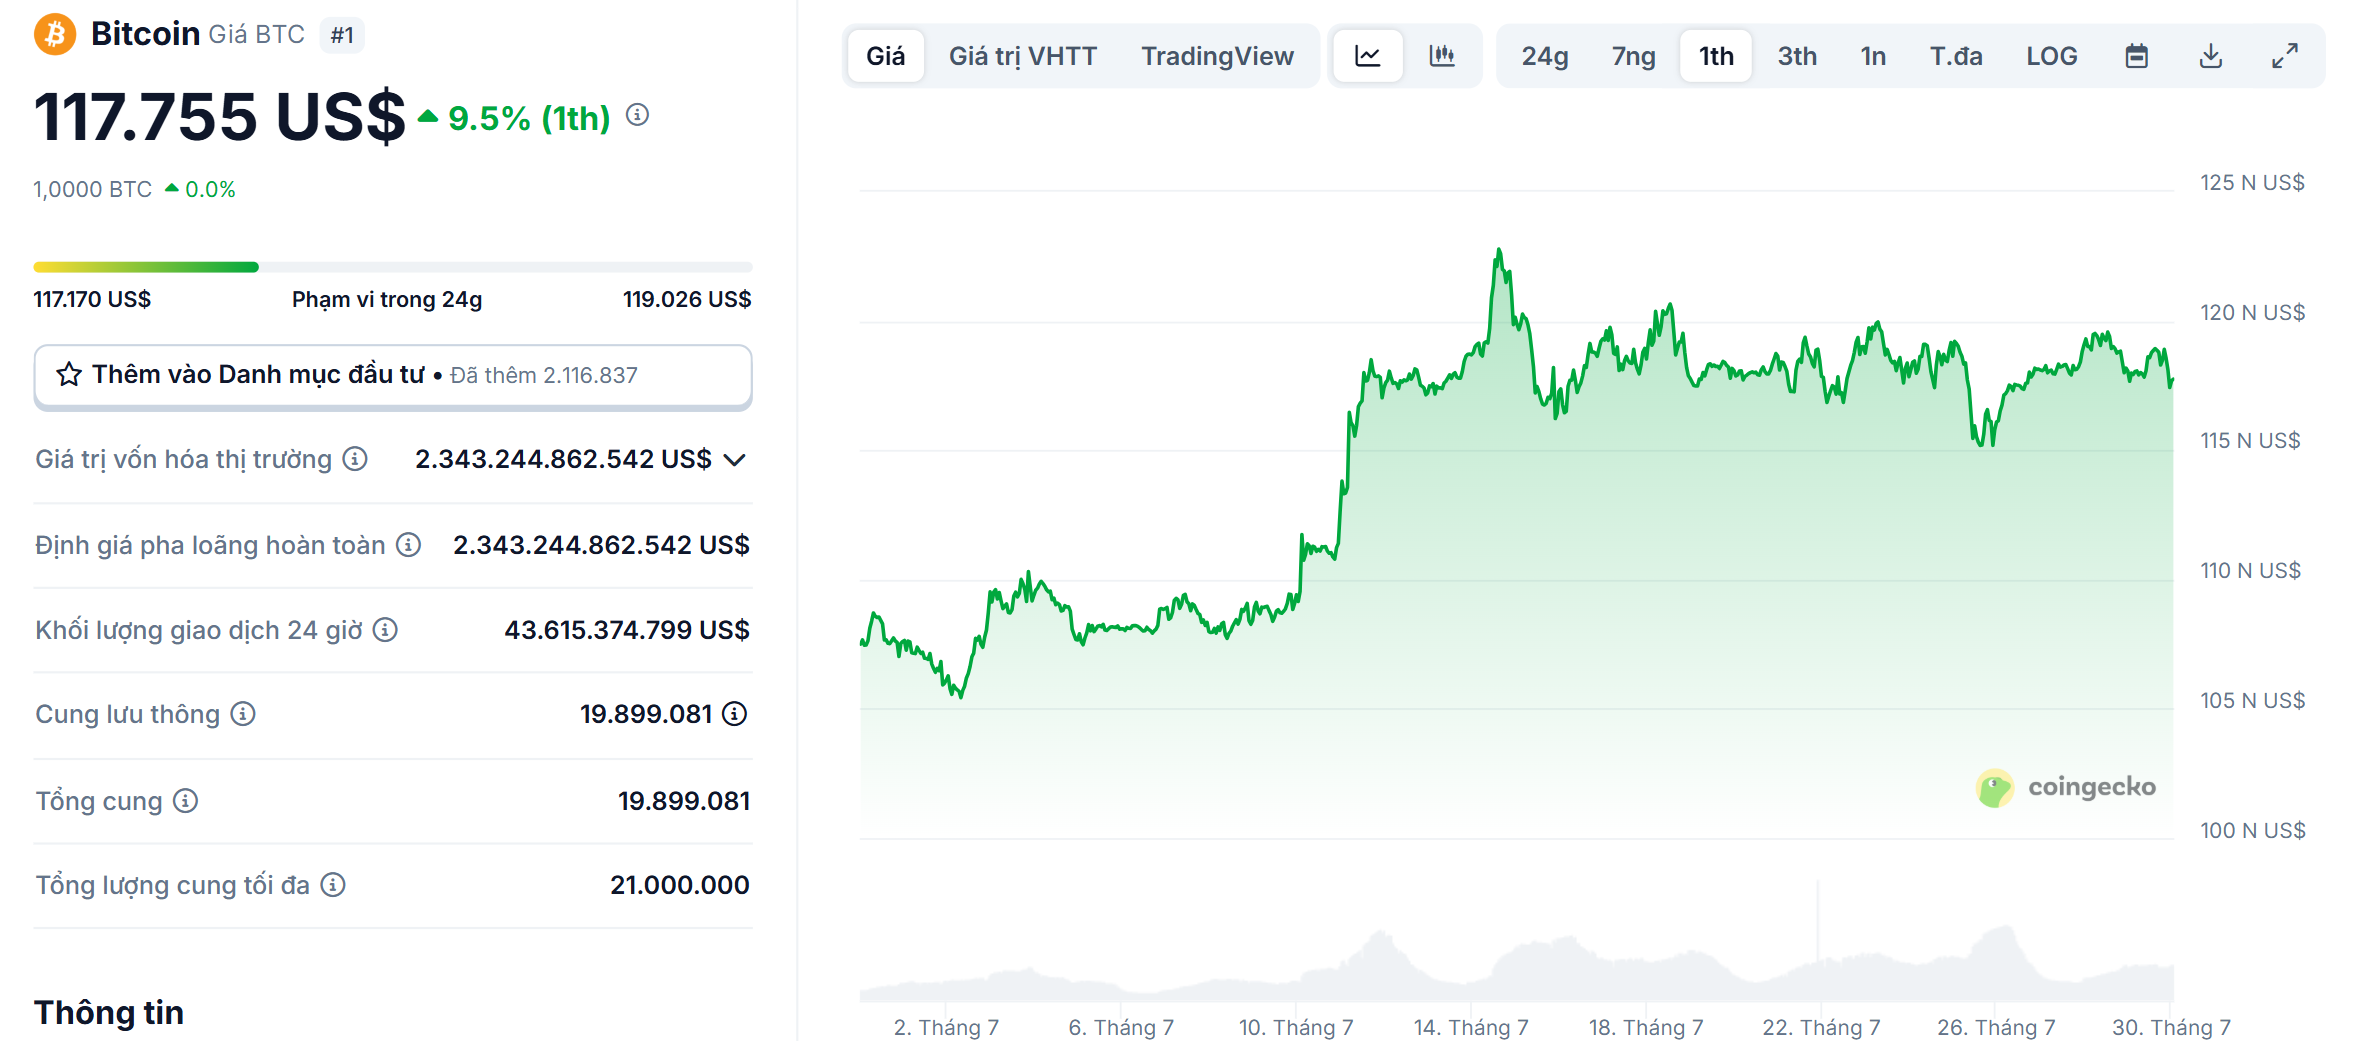2355x1041 pixels.
Task: Click star icon in Thêm vào Danh mục
Action: coord(69,375)
